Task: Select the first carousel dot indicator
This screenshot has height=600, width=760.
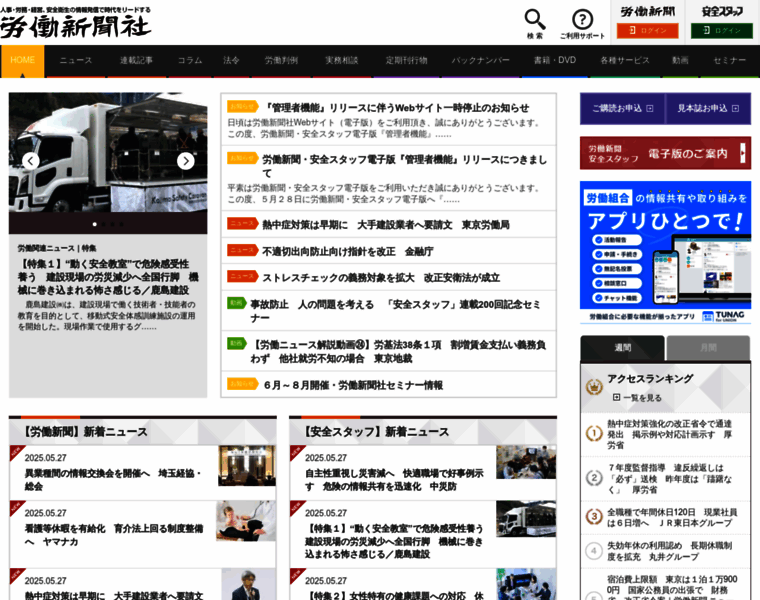Action: (95, 224)
